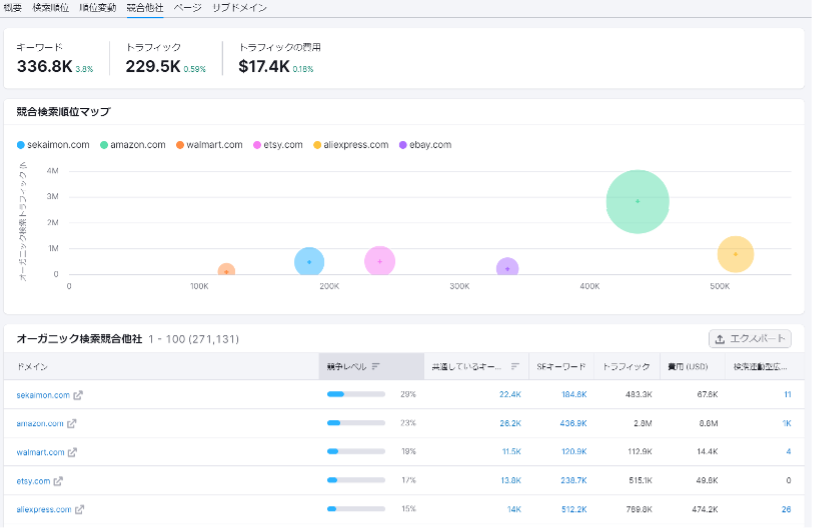Open the amazon.com domain link in table
Viewport: 813px width, 530px height.
(x=40, y=424)
